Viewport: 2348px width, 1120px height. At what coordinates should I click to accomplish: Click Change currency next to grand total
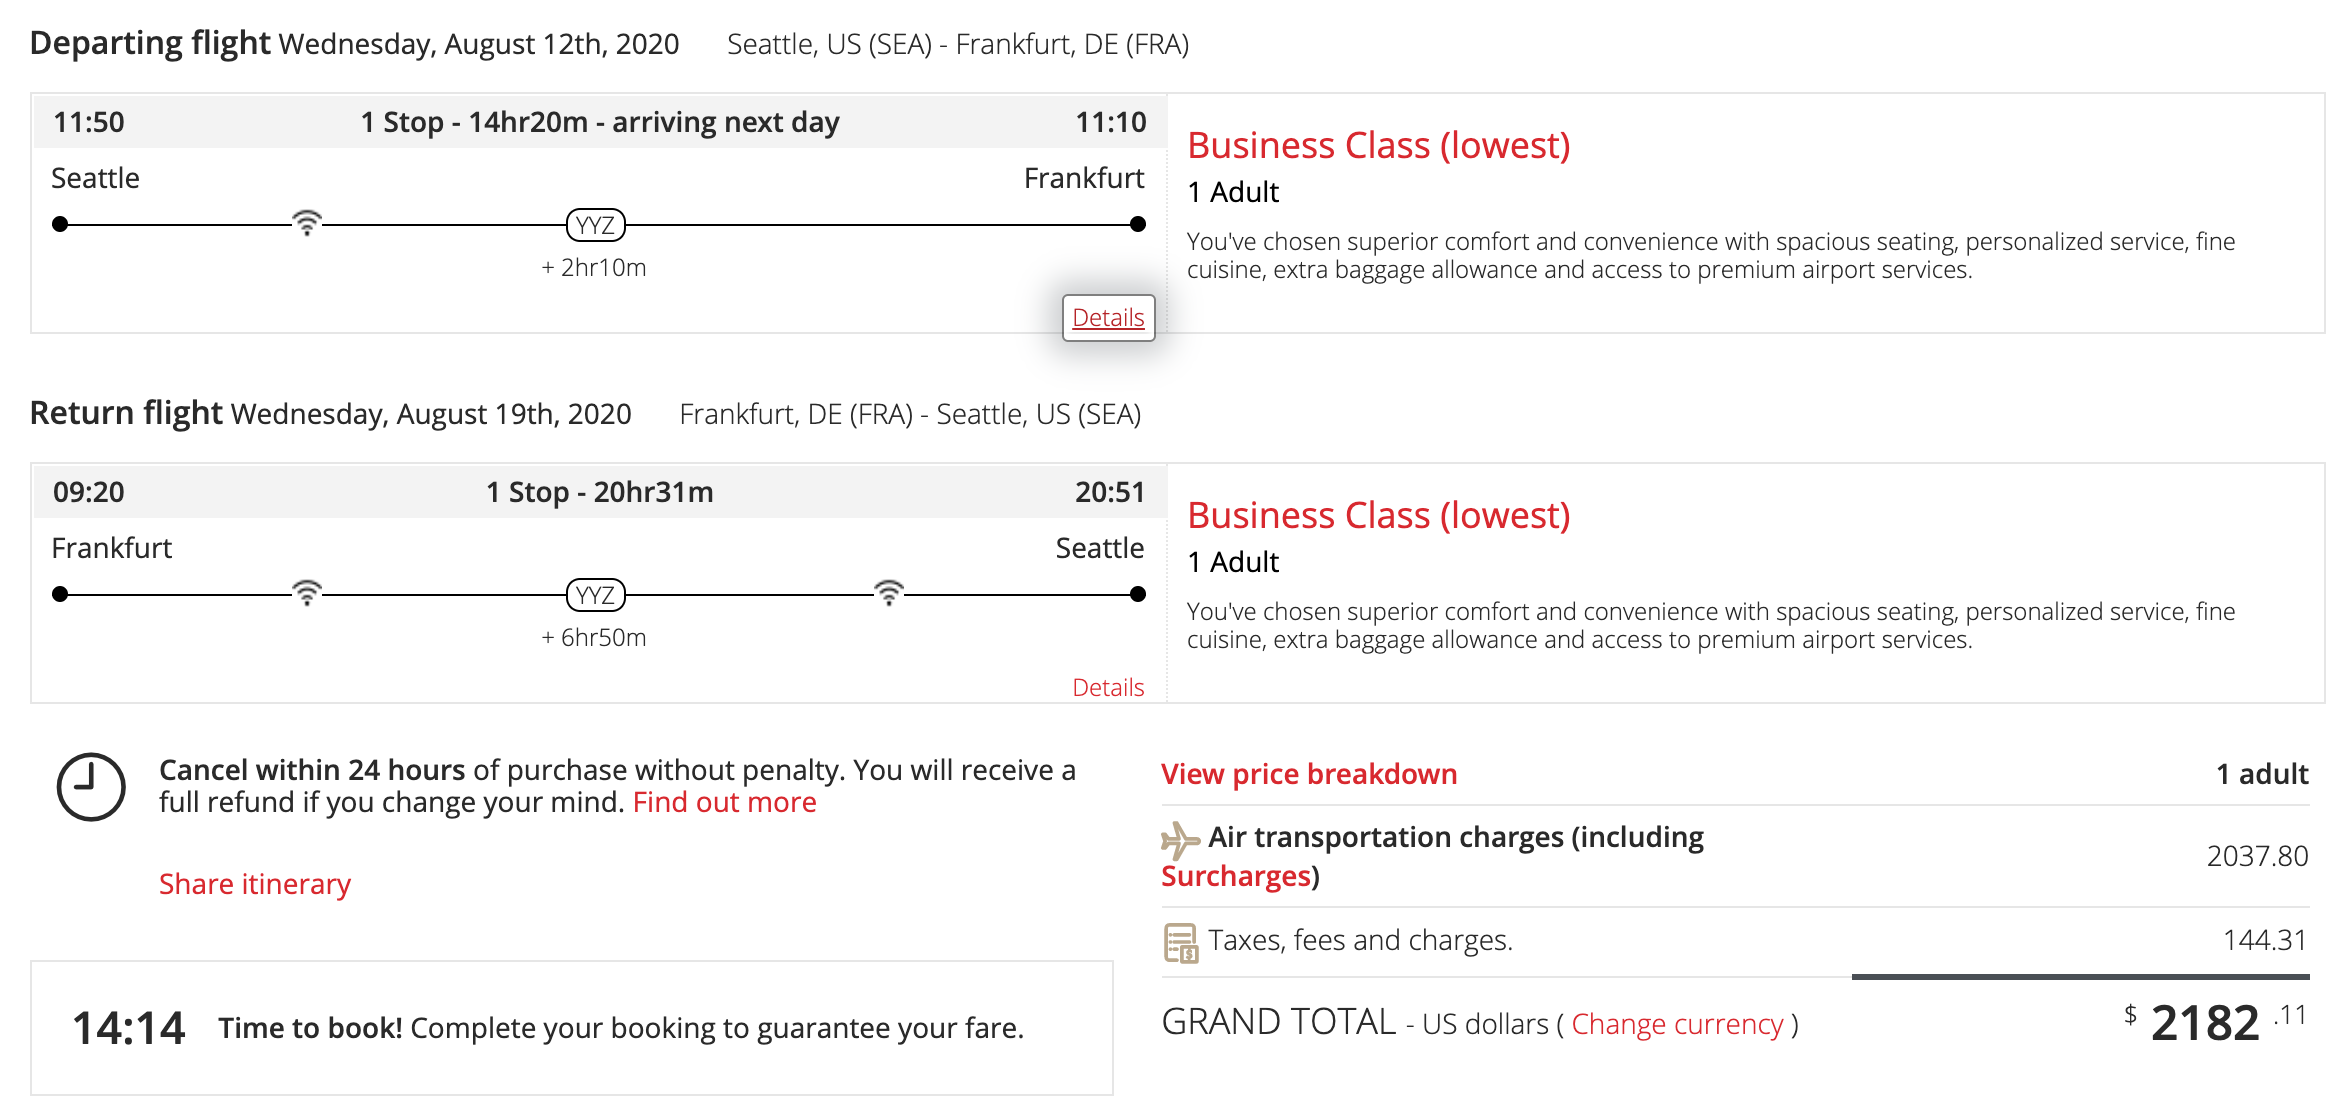point(1677,1024)
